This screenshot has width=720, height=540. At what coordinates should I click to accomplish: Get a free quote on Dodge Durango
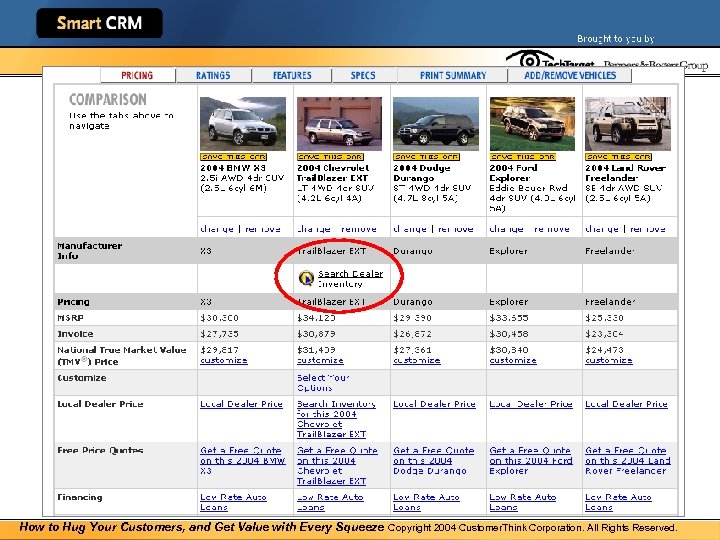(433, 461)
